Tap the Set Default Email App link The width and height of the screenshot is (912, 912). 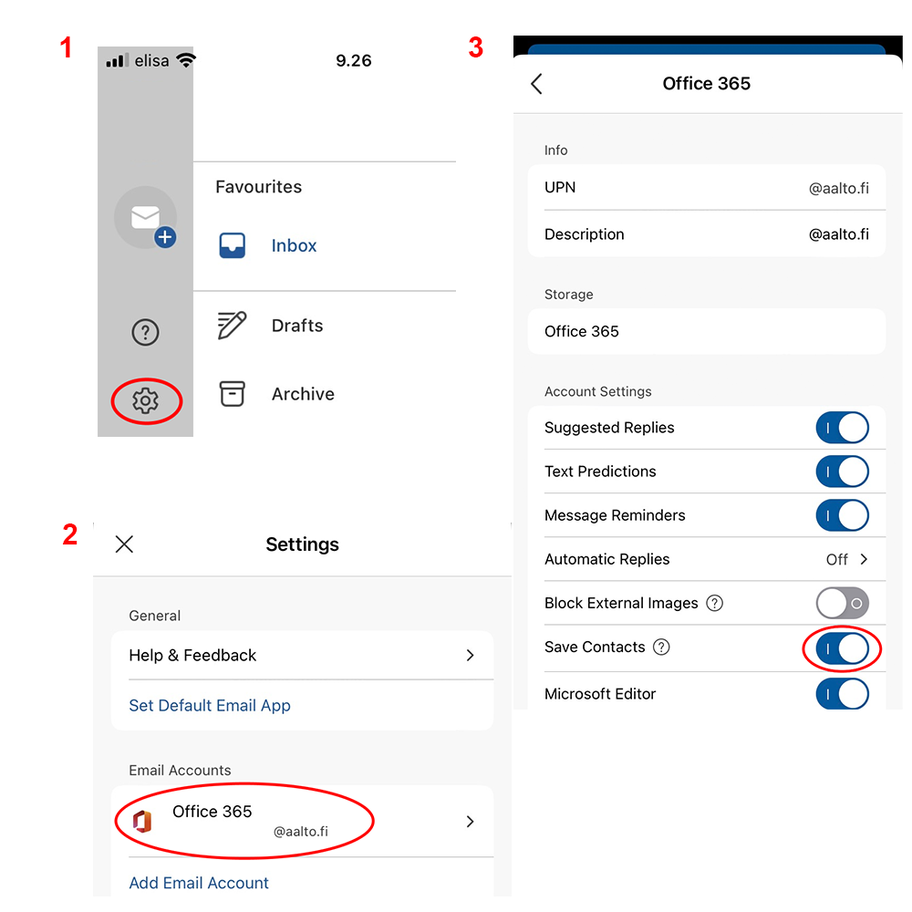pyautogui.click(x=210, y=705)
